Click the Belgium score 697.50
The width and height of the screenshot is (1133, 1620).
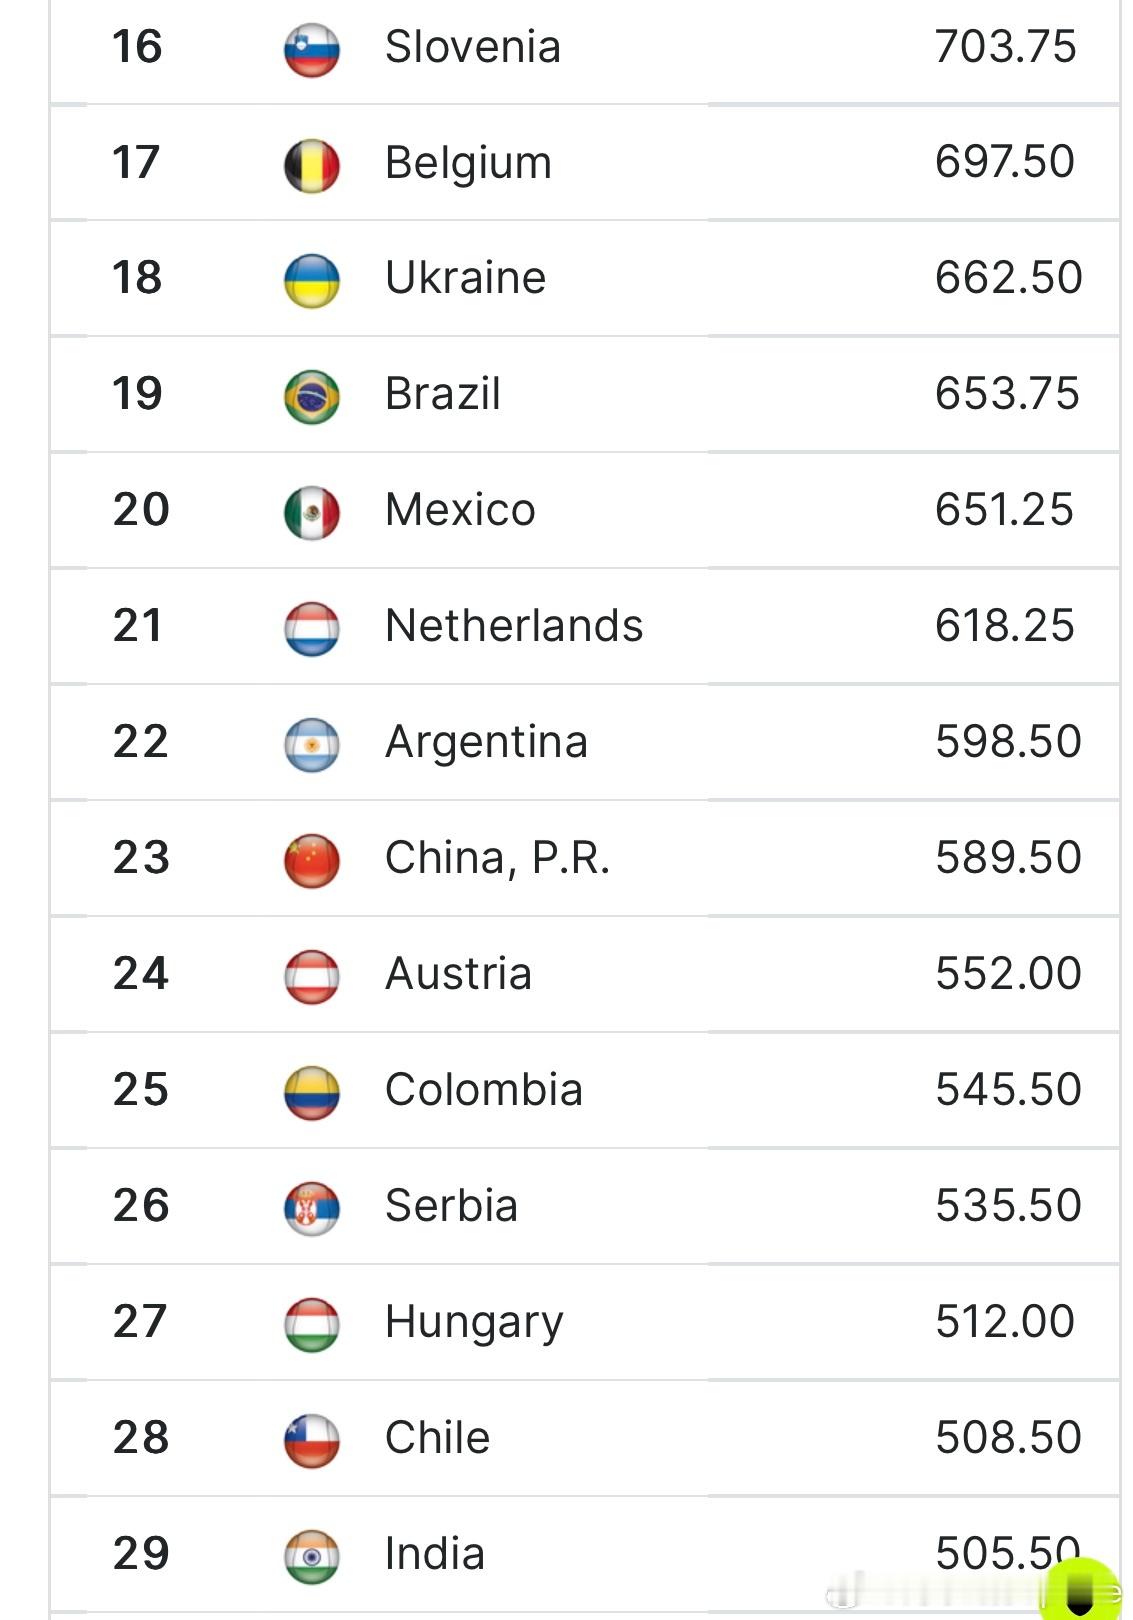pyautogui.click(x=1005, y=161)
